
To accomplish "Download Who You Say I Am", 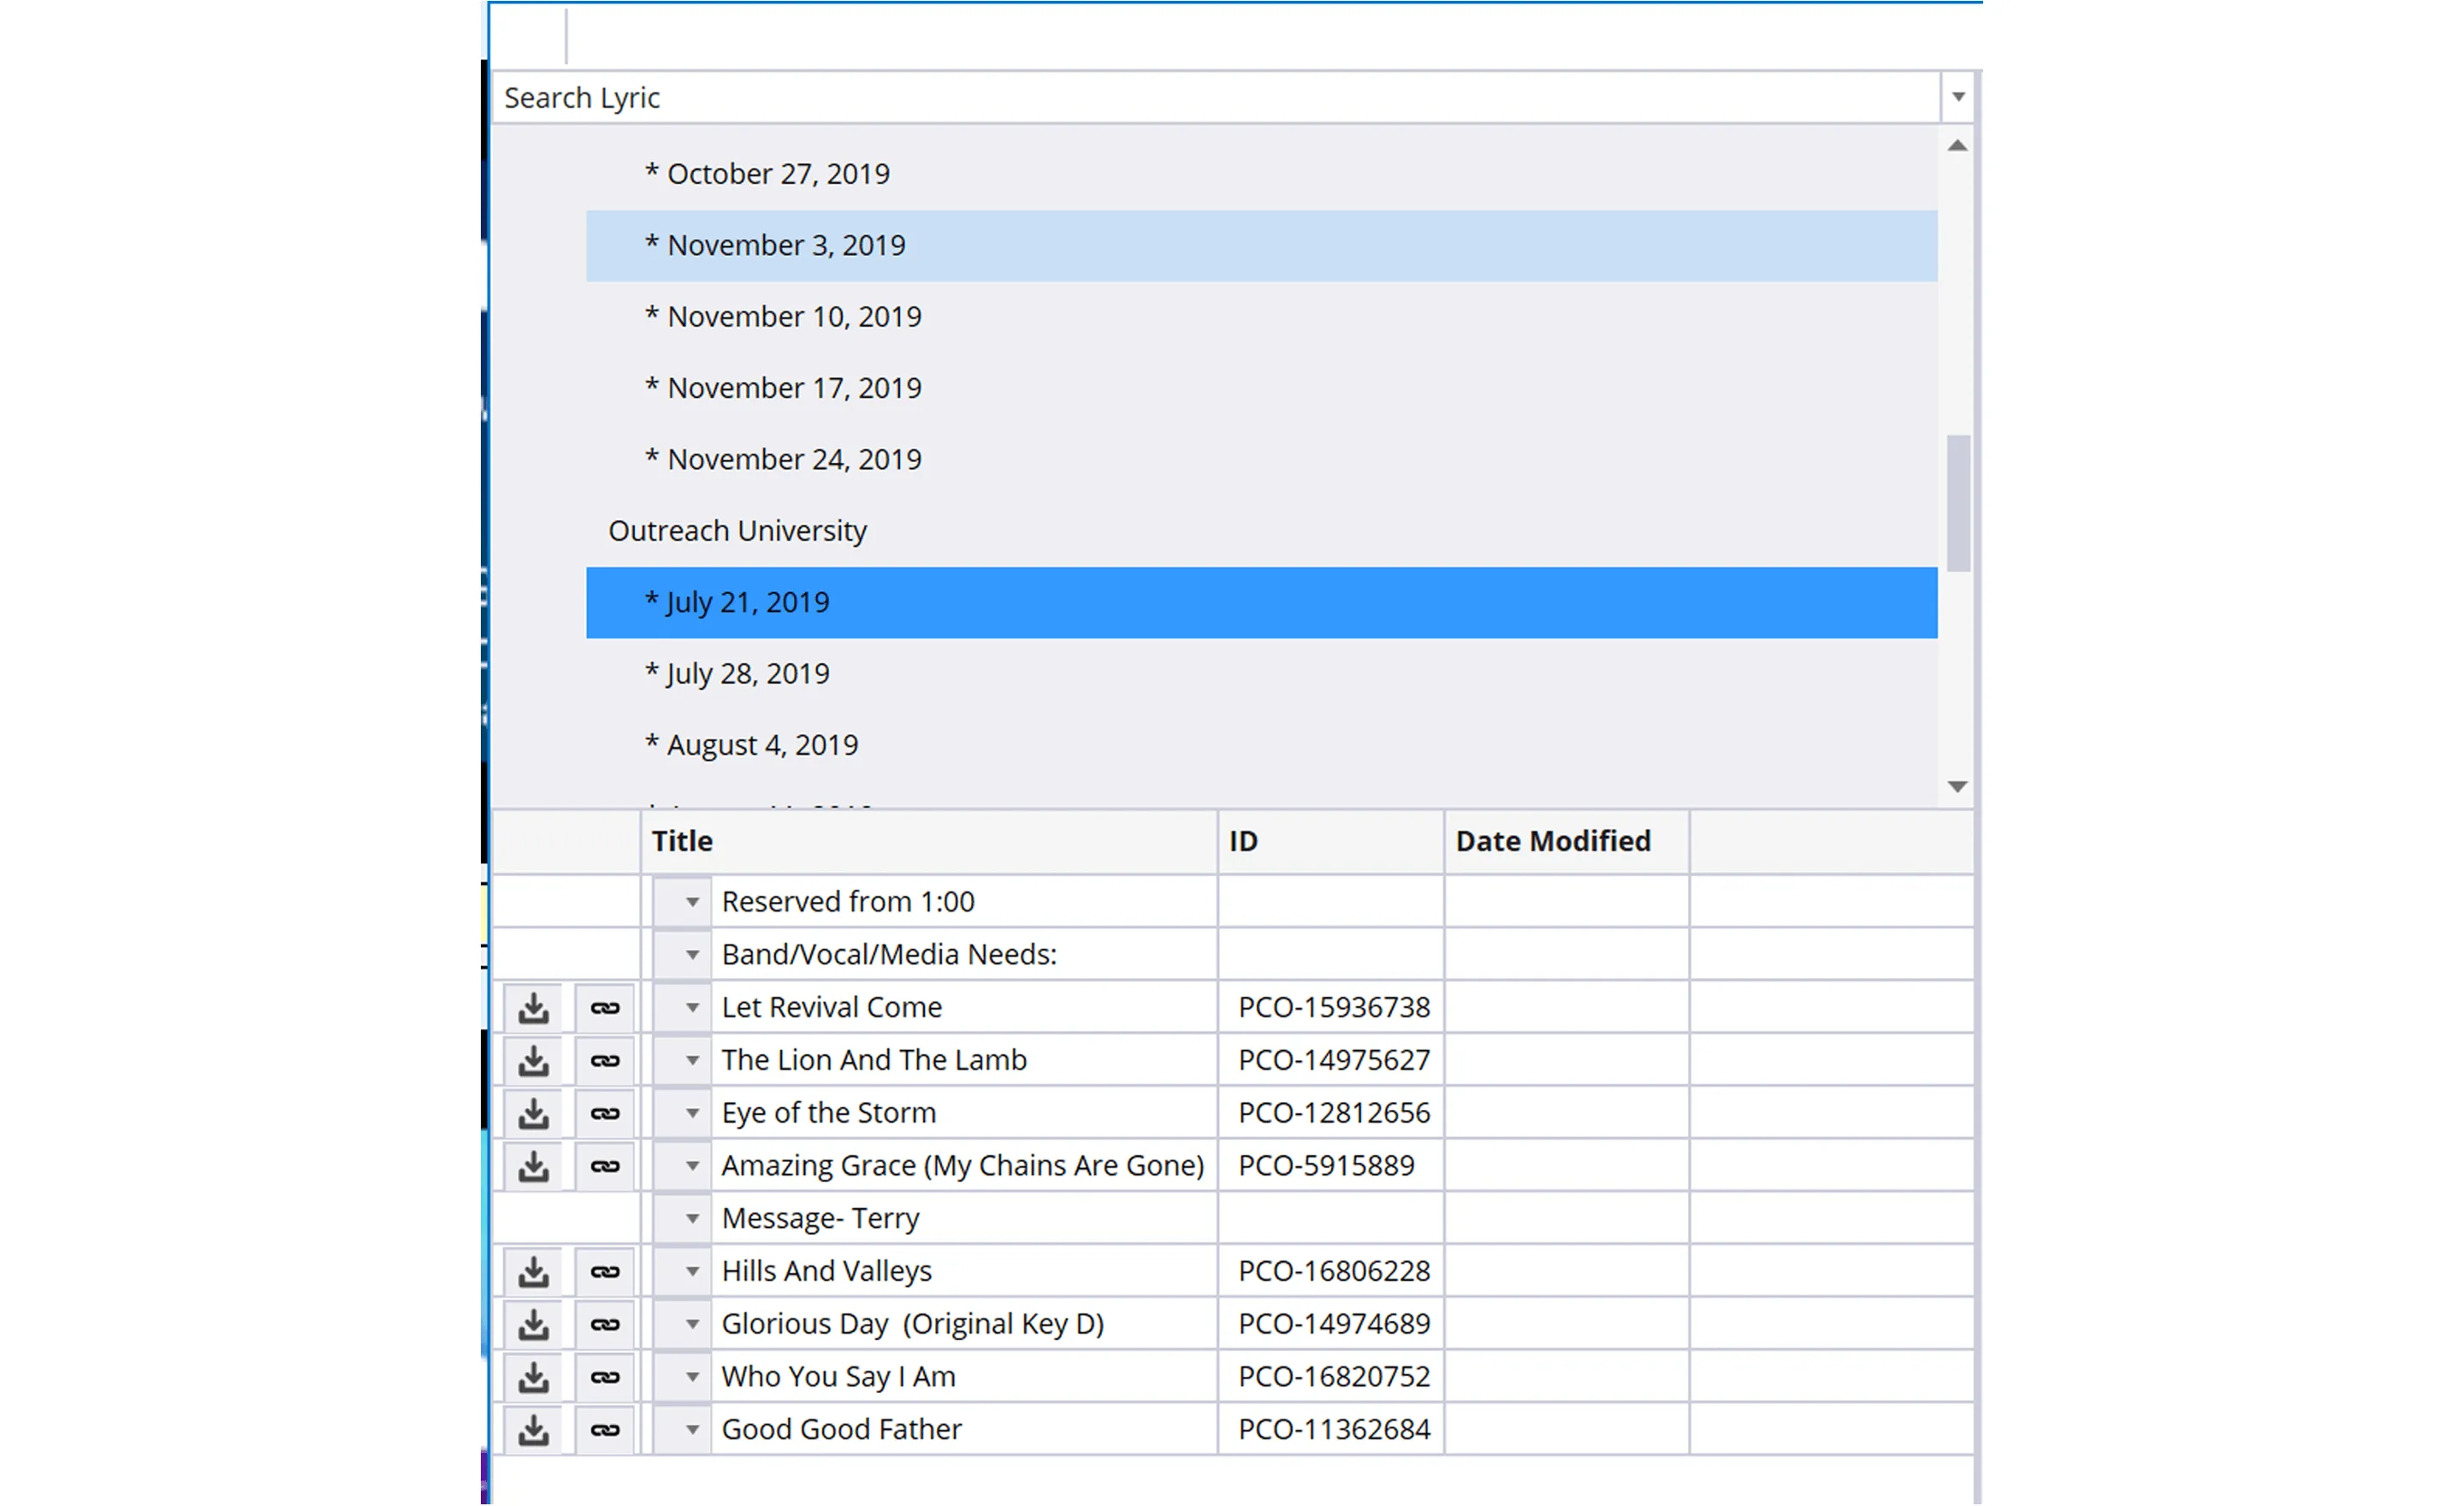I will (x=534, y=1376).
